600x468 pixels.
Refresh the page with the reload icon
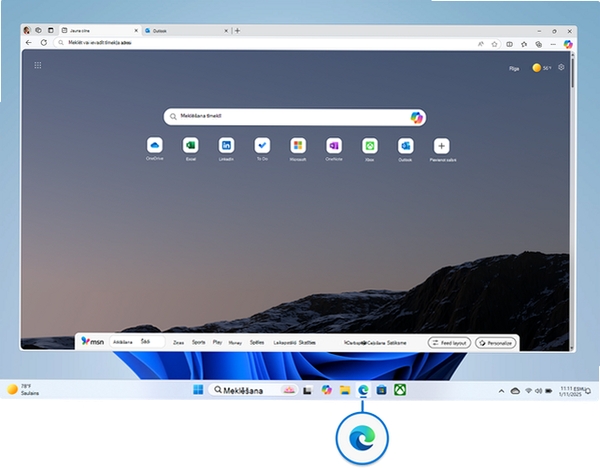[44, 42]
